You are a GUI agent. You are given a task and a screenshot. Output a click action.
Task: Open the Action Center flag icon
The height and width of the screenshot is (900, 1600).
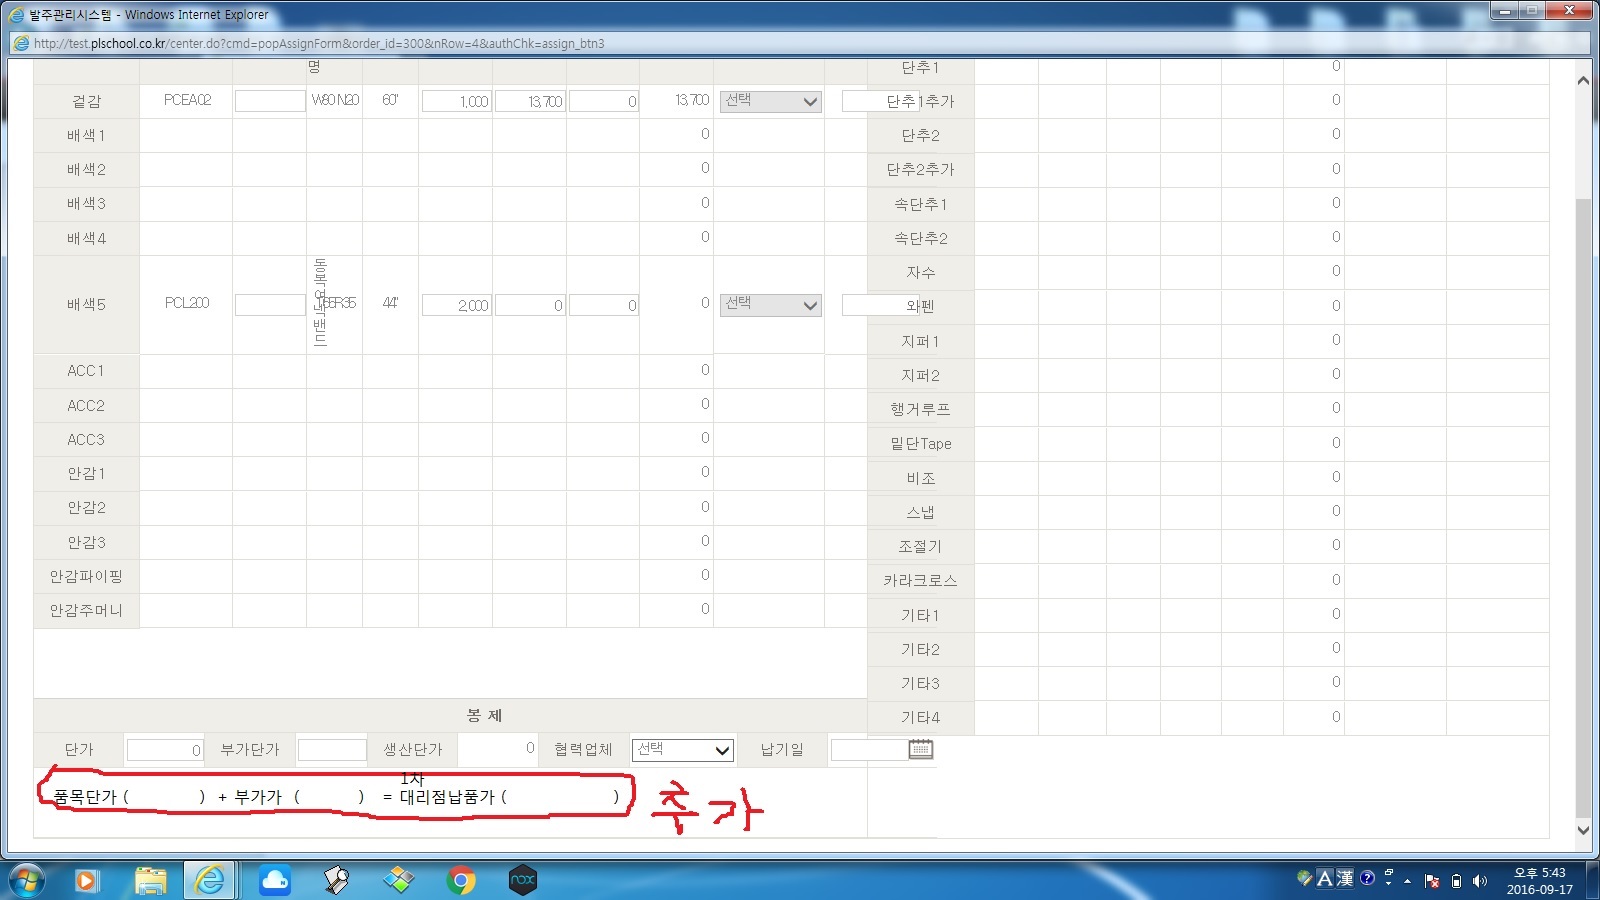(1432, 881)
